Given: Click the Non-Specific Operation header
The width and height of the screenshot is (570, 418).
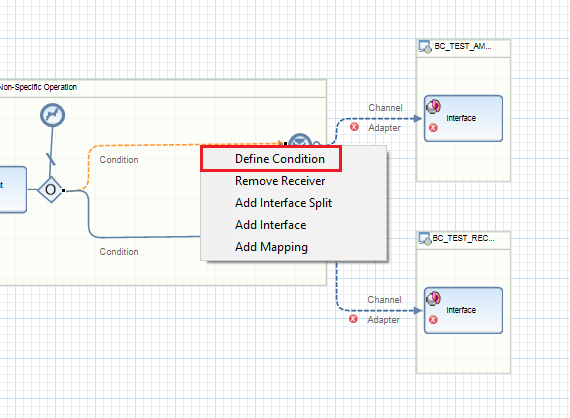Looking at the screenshot, I should 38,87.
